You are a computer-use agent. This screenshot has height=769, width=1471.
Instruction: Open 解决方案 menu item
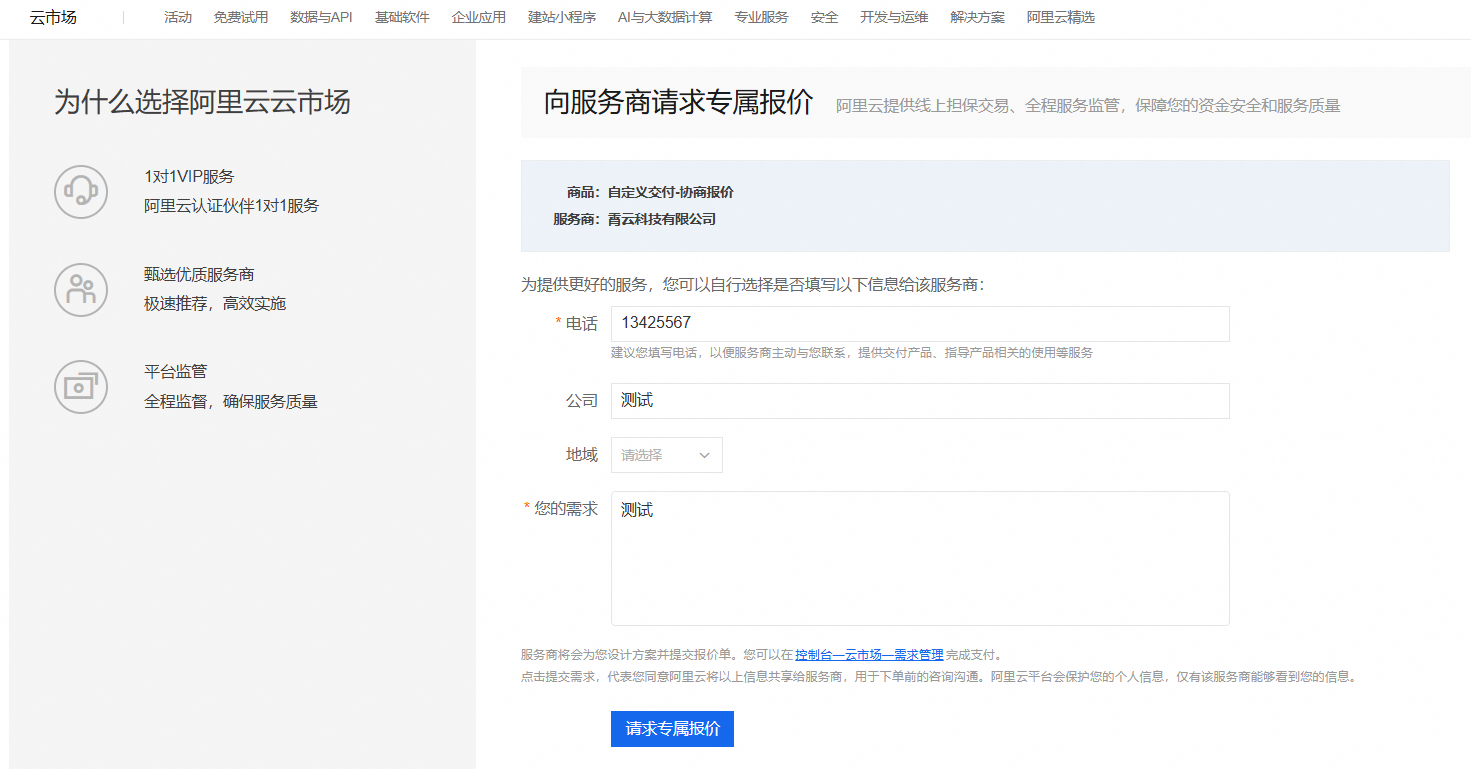point(978,17)
